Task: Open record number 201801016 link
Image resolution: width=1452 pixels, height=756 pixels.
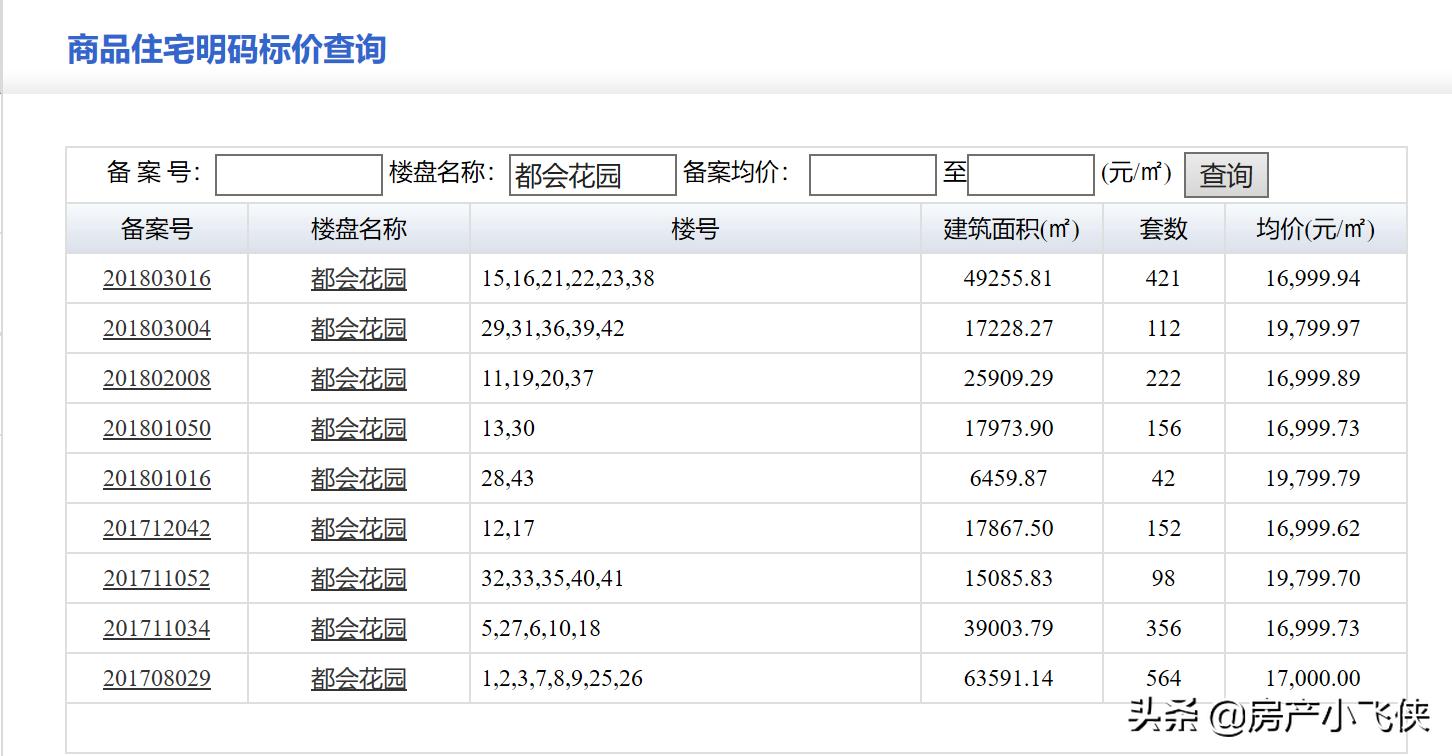Action: click(x=157, y=478)
